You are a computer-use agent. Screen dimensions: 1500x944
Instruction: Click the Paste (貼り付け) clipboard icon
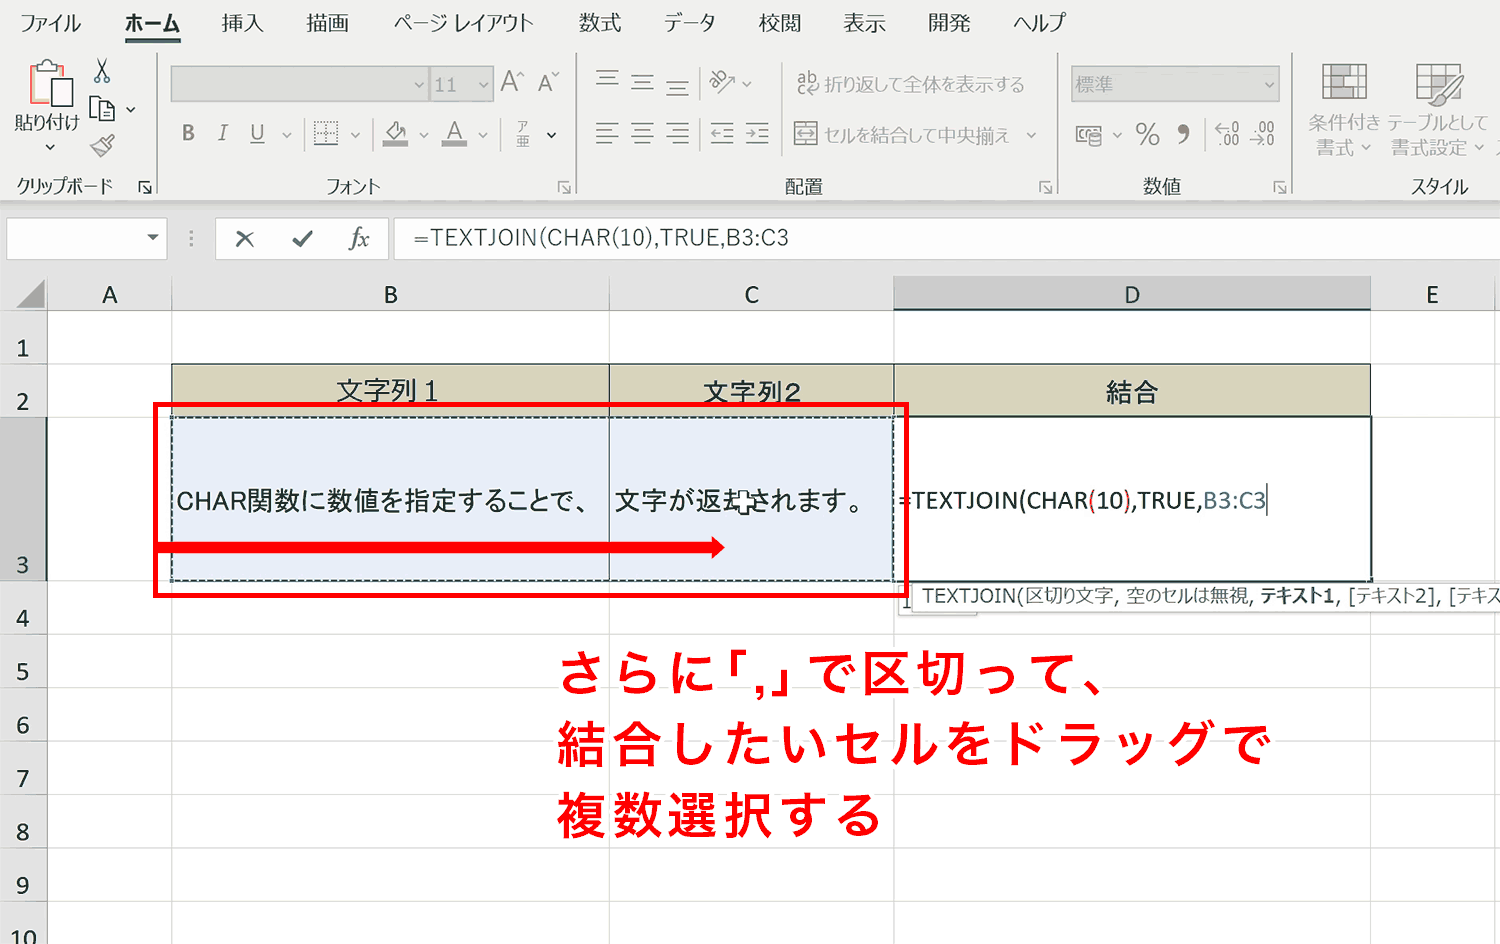[50, 83]
